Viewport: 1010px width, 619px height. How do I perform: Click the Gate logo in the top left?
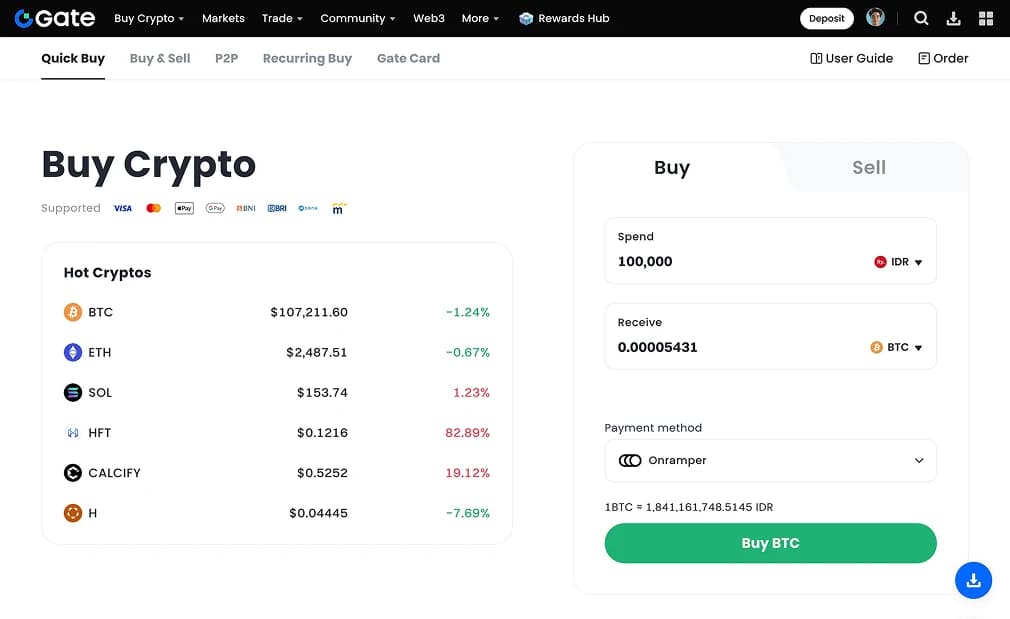[x=53, y=17]
